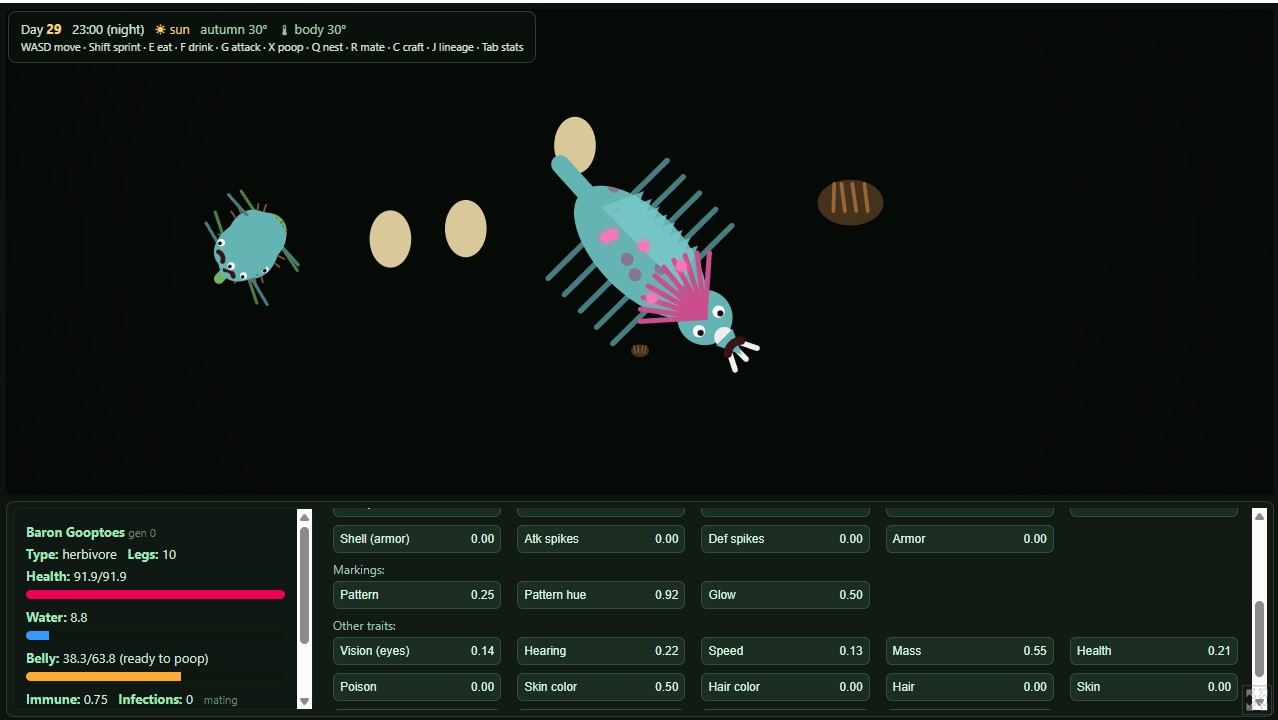Click the Atk spikes trait cell
1278x720 pixels.
click(x=601, y=539)
